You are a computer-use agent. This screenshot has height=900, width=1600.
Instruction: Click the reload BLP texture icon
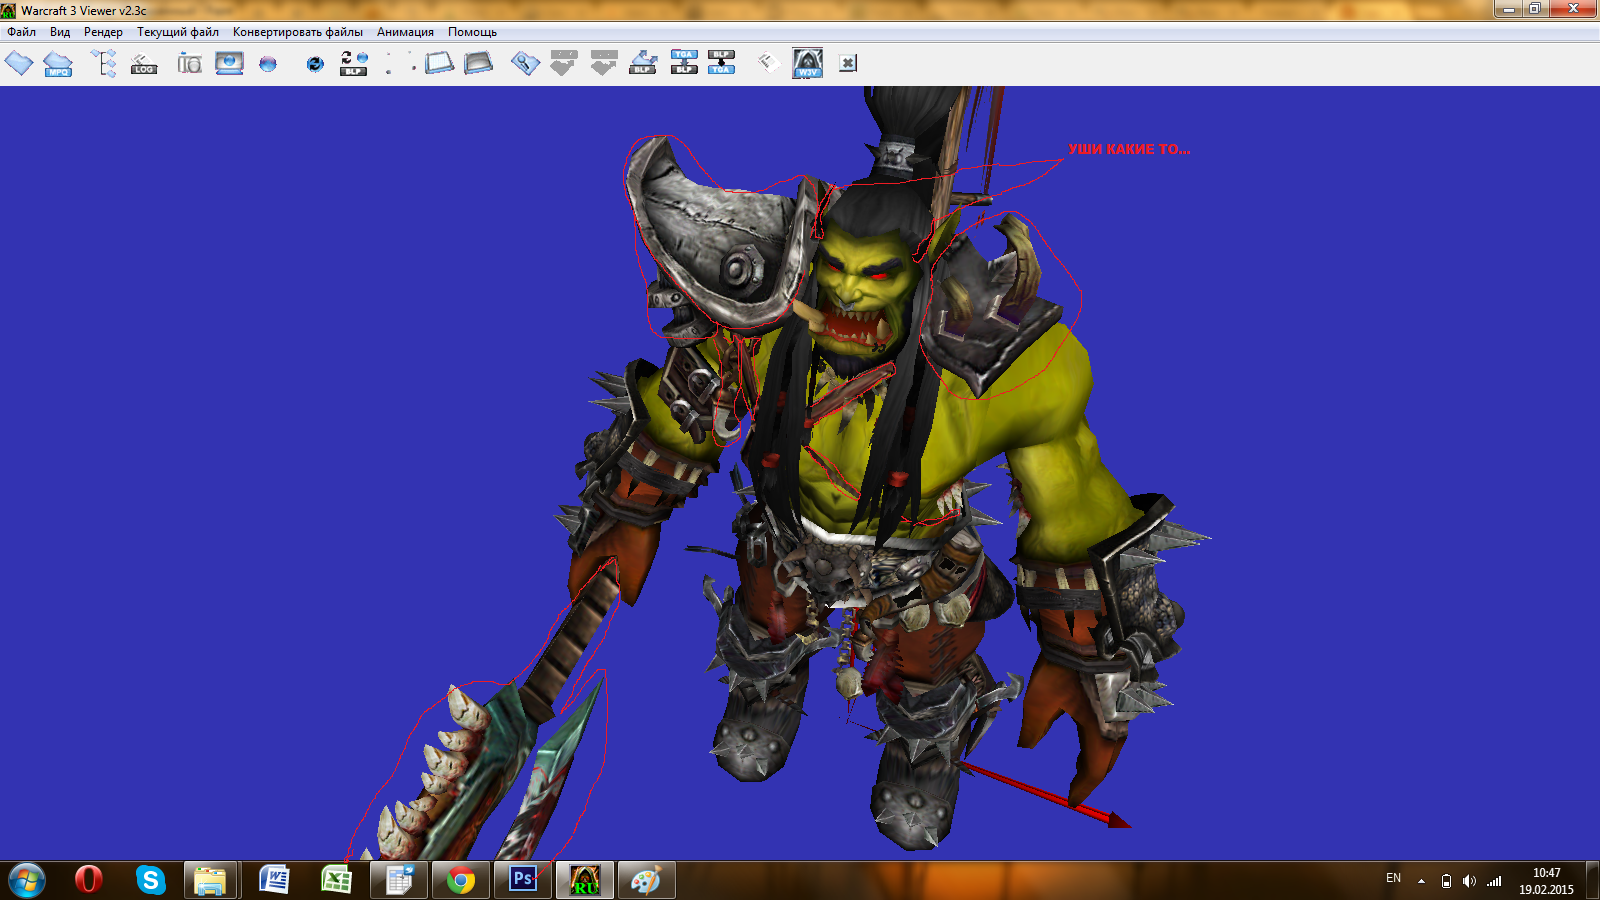point(354,63)
